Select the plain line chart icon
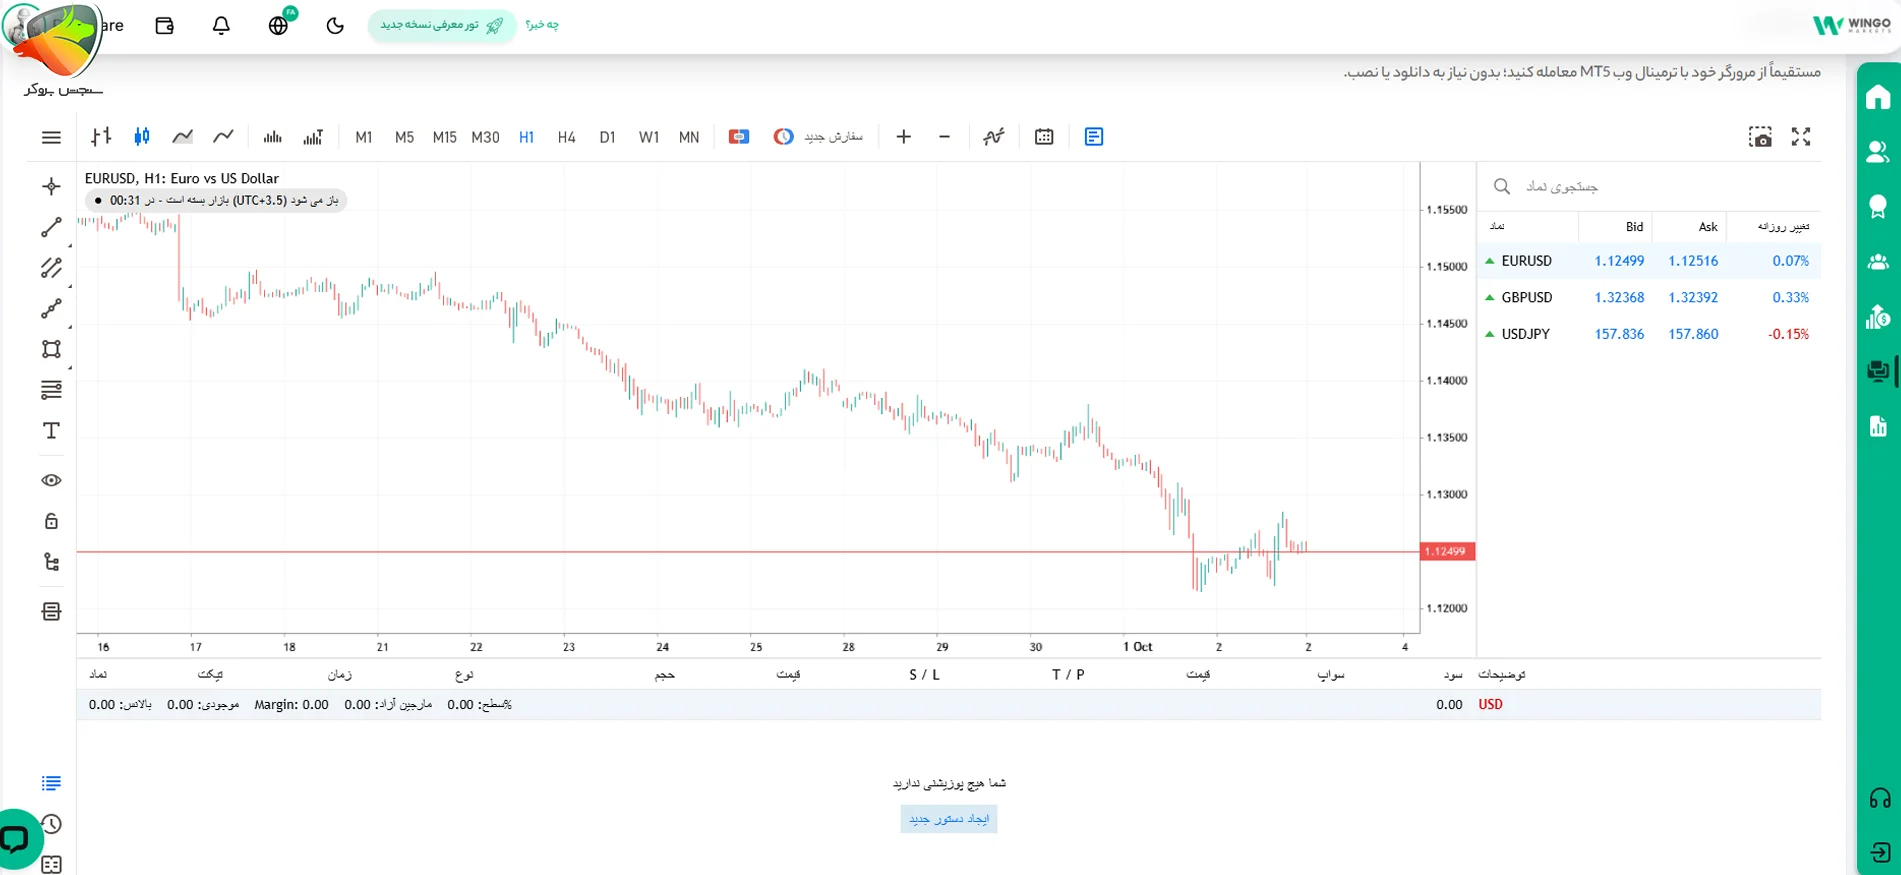 (223, 137)
